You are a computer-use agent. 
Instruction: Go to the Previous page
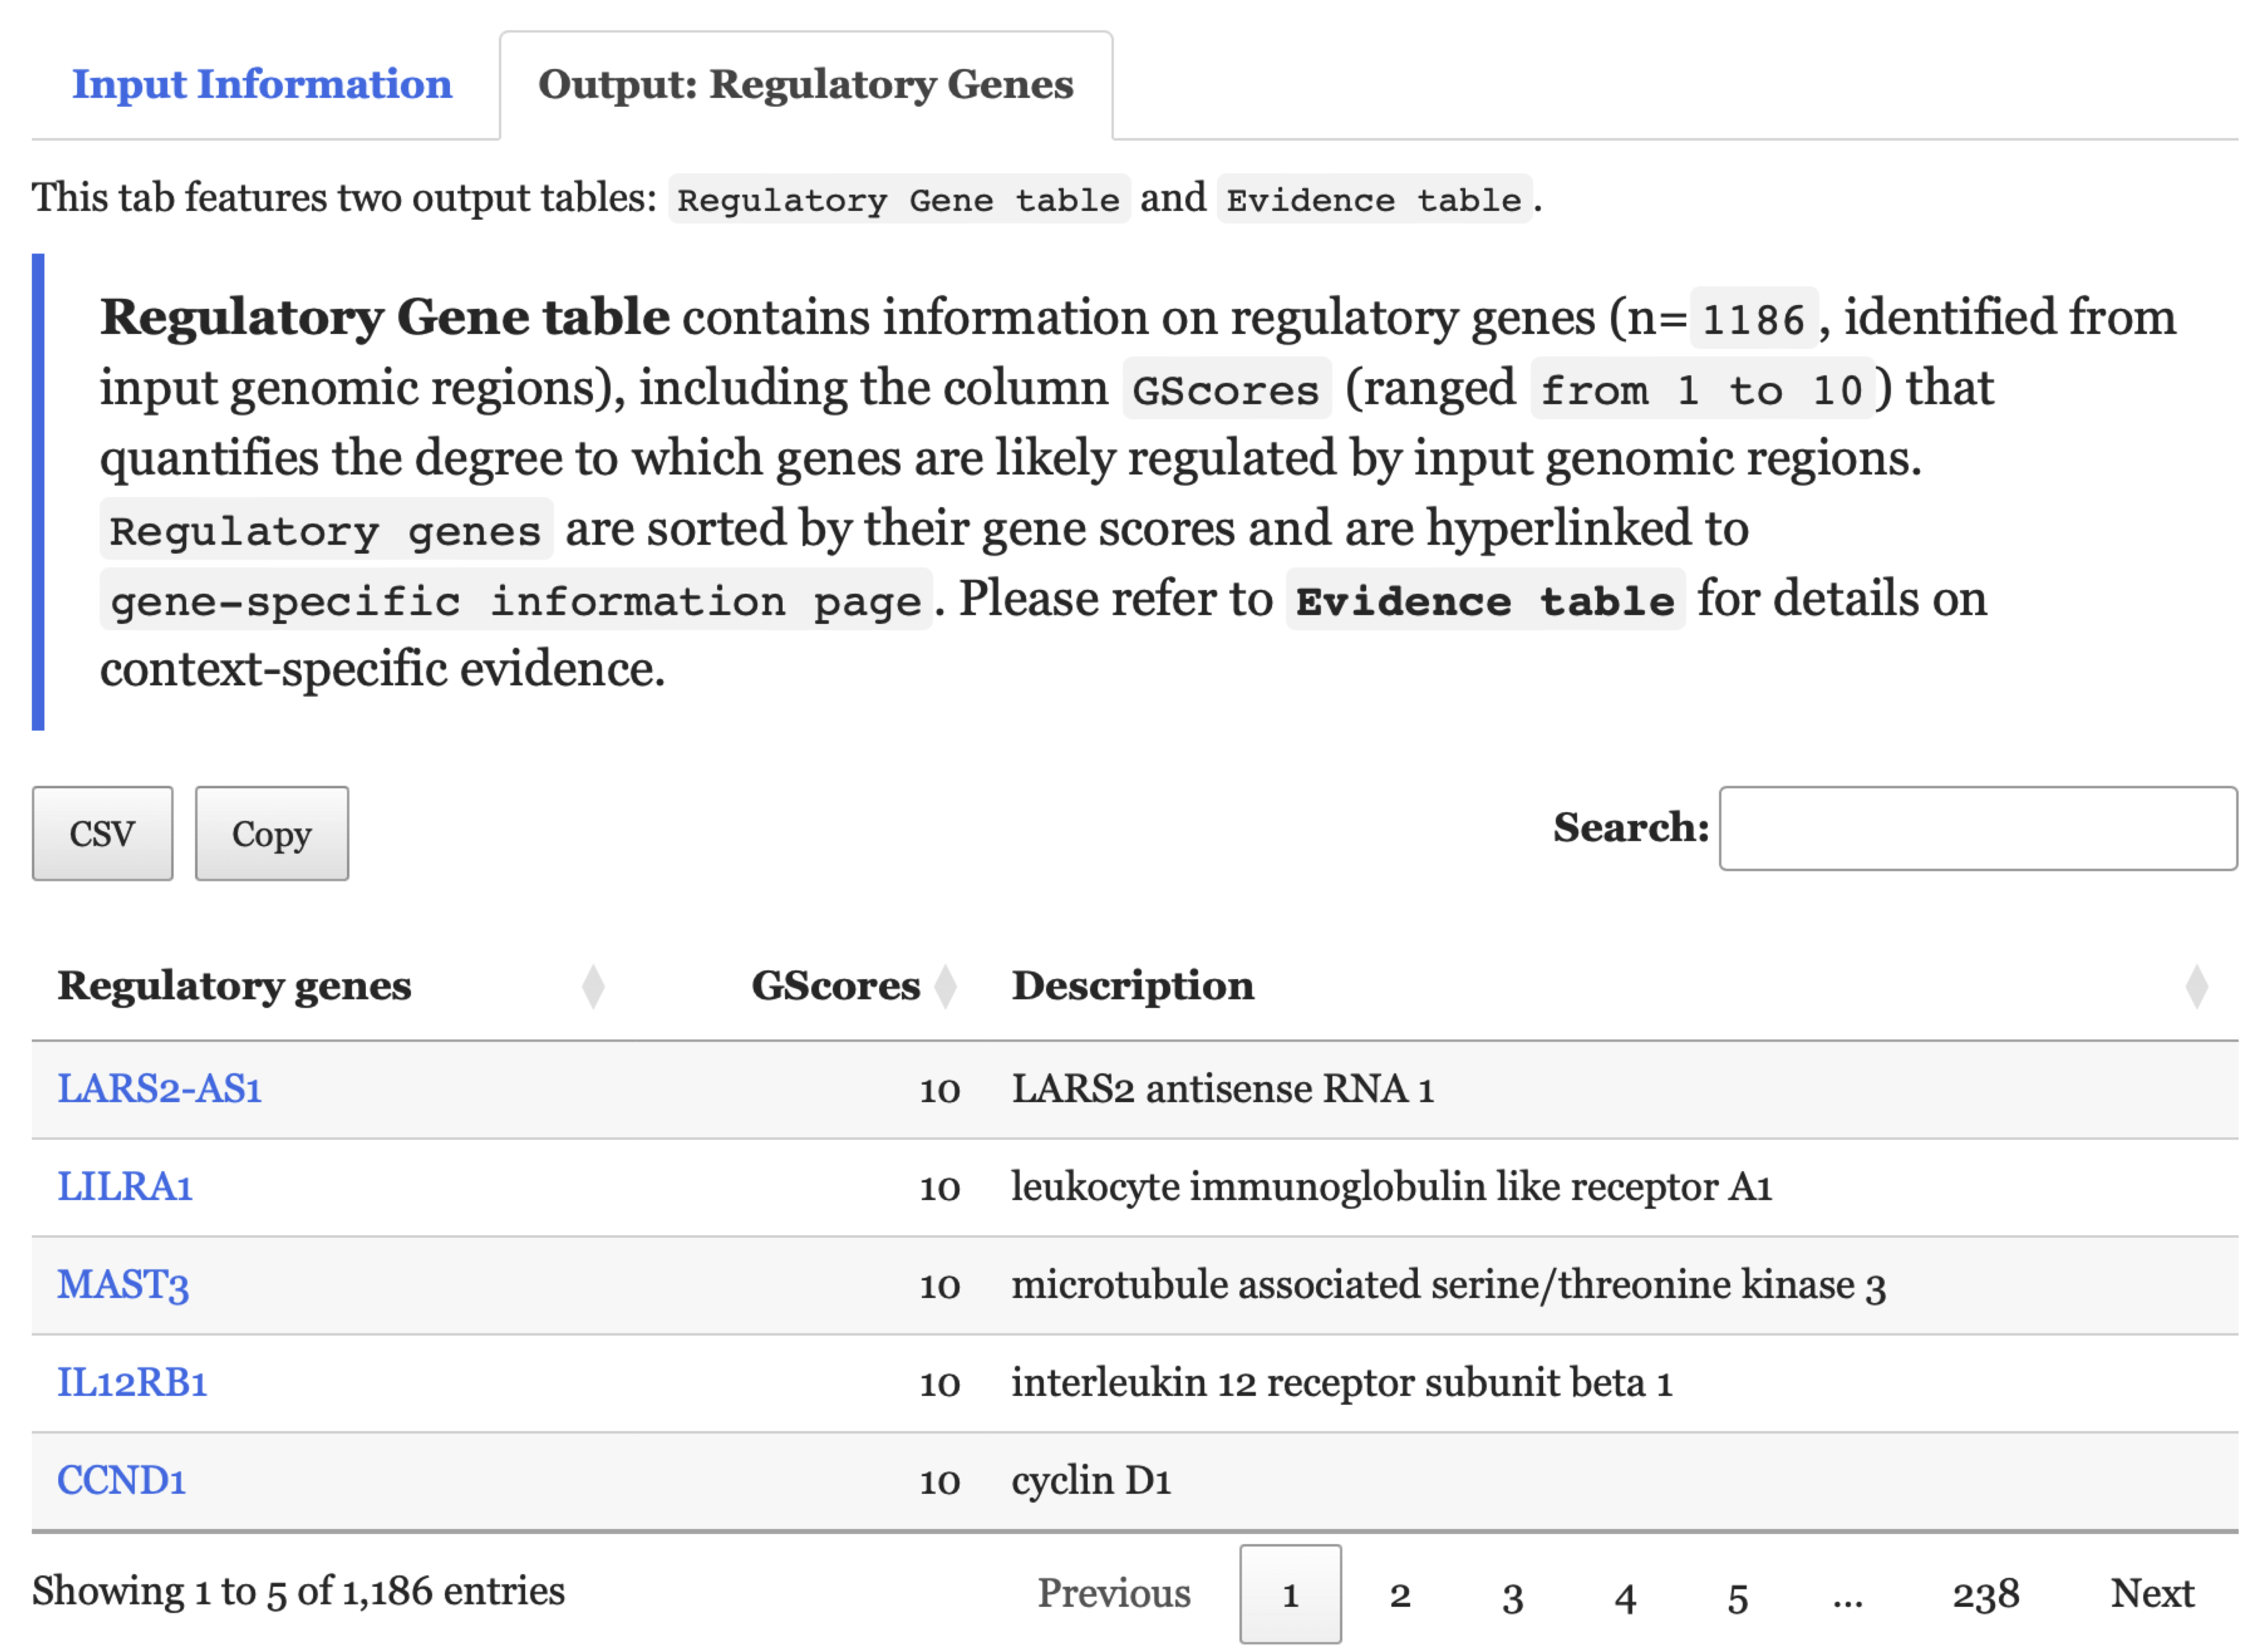[1114, 1593]
